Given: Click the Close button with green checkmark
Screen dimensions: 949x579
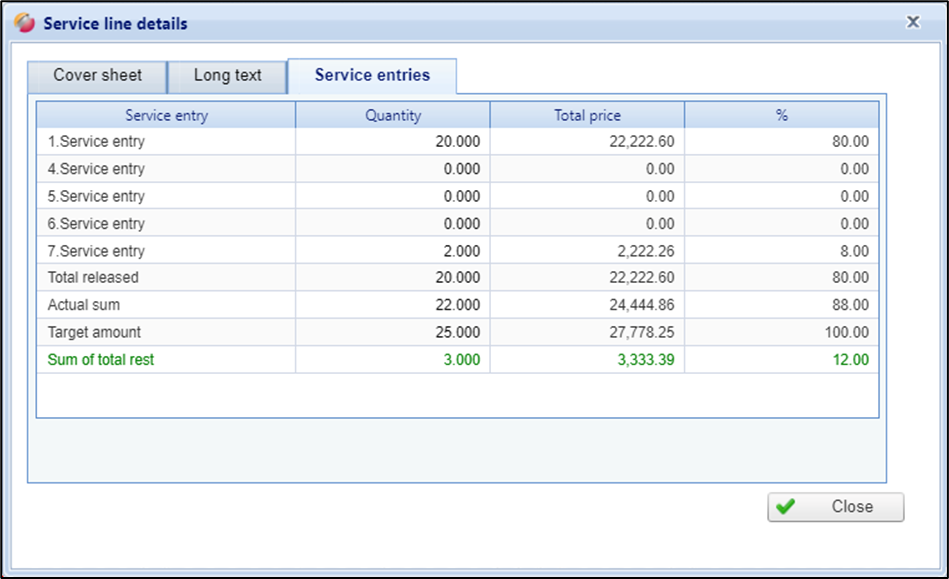Looking at the screenshot, I should (835, 507).
